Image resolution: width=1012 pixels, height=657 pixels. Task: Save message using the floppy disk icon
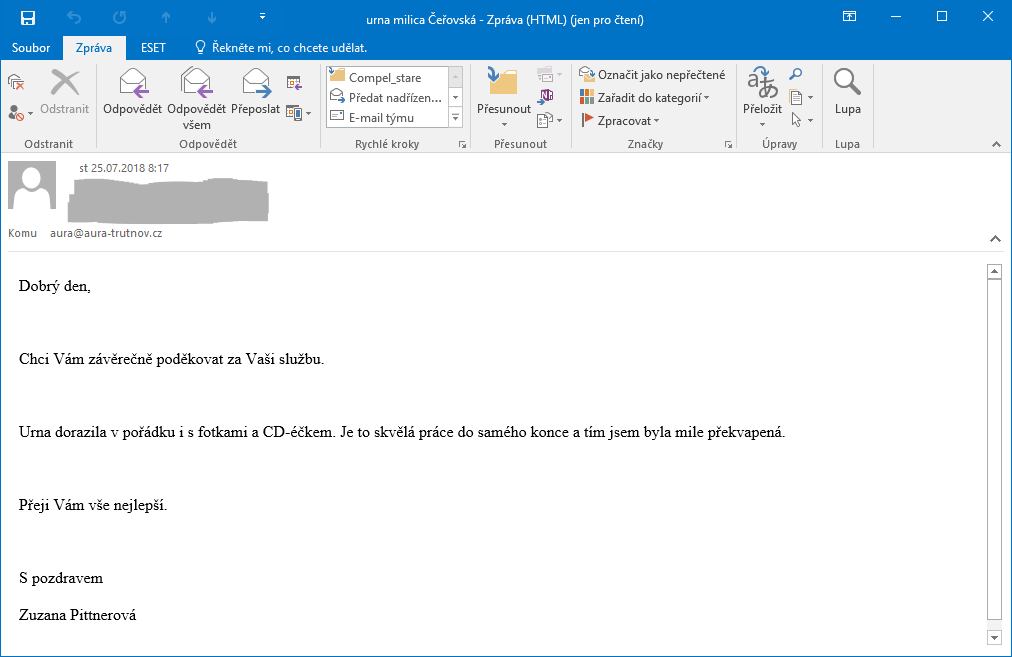(x=28, y=18)
